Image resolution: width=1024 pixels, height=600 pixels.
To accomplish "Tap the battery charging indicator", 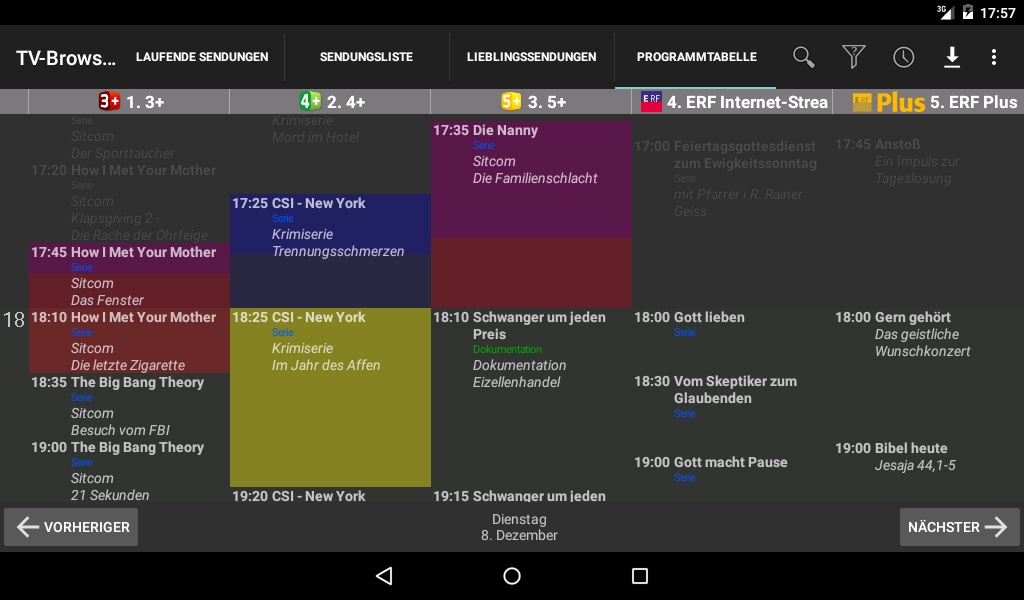I will (968, 12).
